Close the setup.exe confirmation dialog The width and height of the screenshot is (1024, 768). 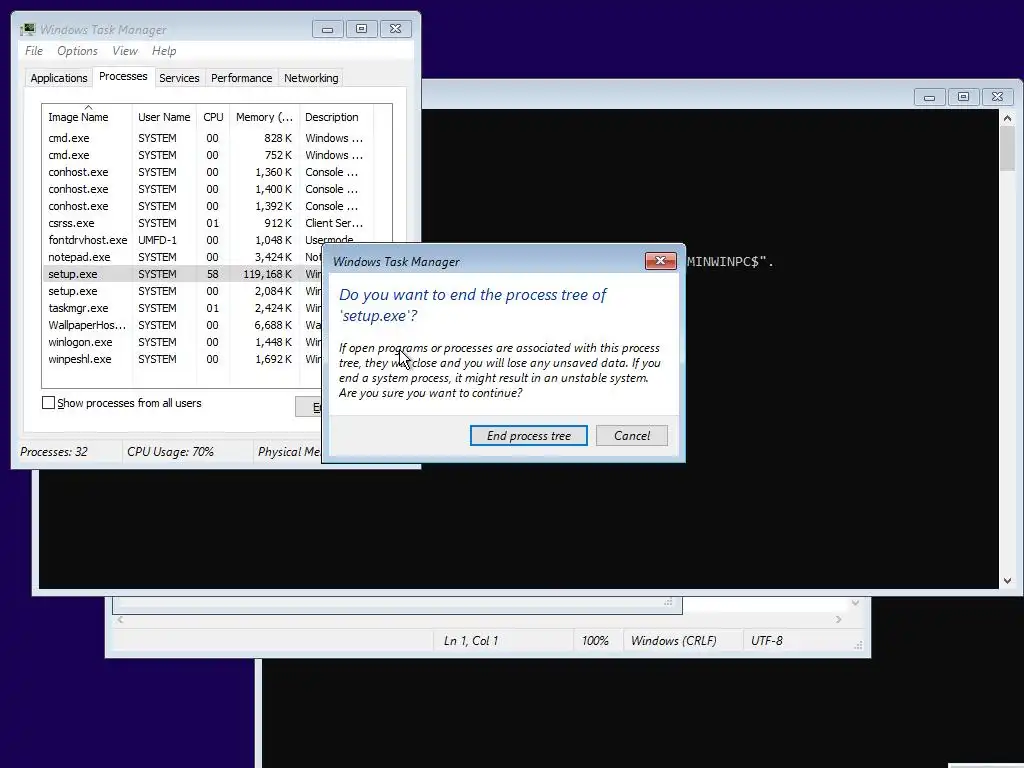pyautogui.click(x=660, y=261)
